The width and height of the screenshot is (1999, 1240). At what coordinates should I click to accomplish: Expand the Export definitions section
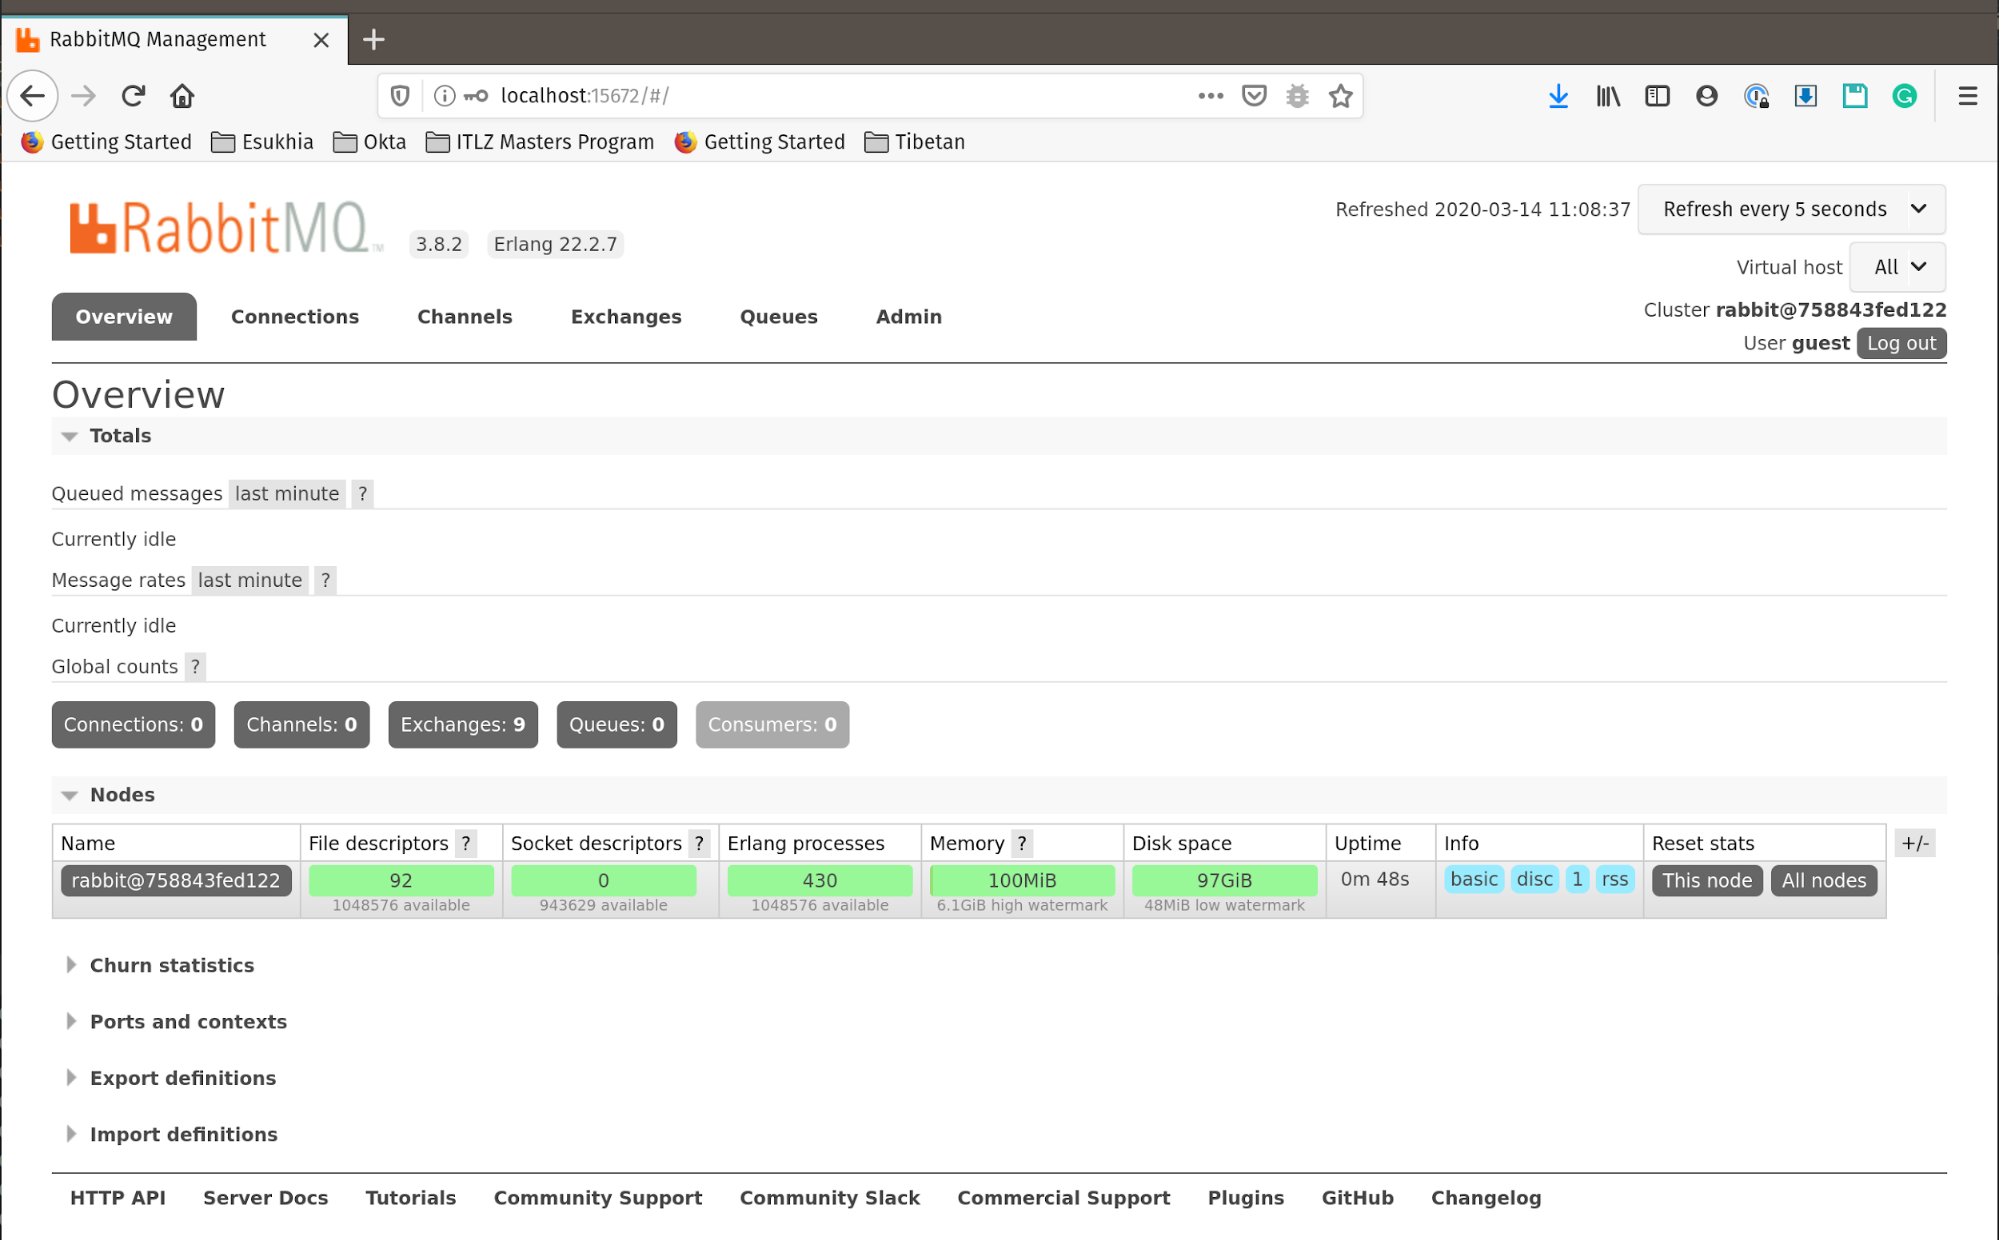pyautogui.click(x=181, y=1077)
